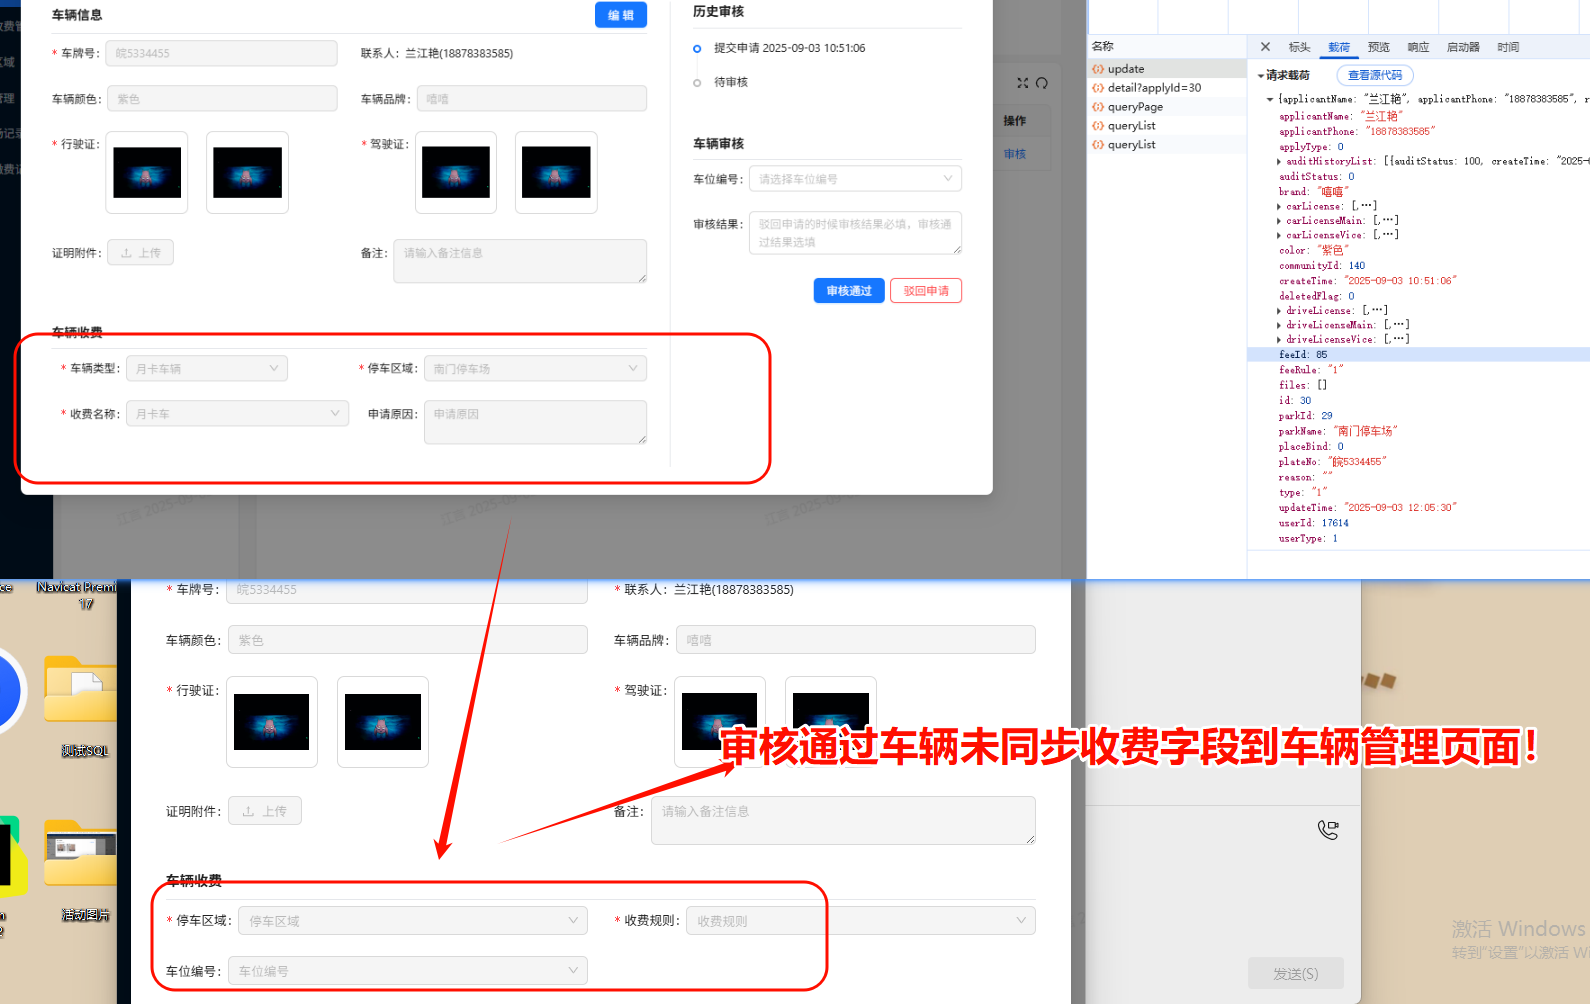This screenshot has height=1004, width=1590.
Task: Click the 车辆品牌 field in the audit dialog
Action: pos(532,99)
